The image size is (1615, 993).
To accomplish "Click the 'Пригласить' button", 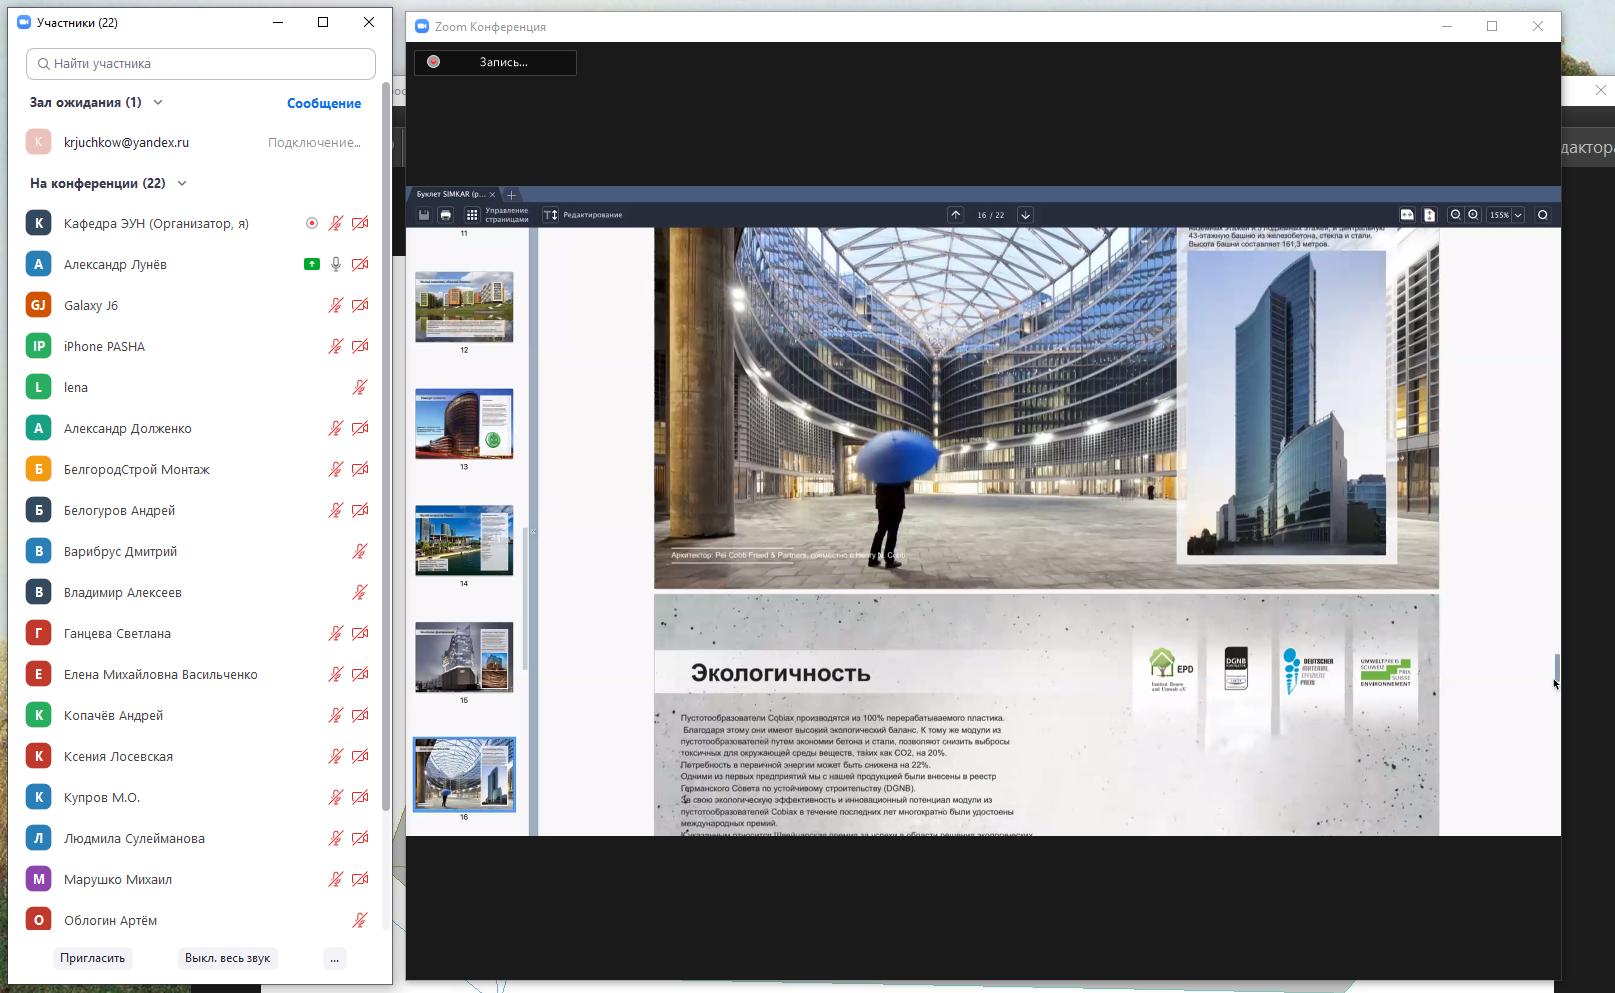I will coord(92,958).
